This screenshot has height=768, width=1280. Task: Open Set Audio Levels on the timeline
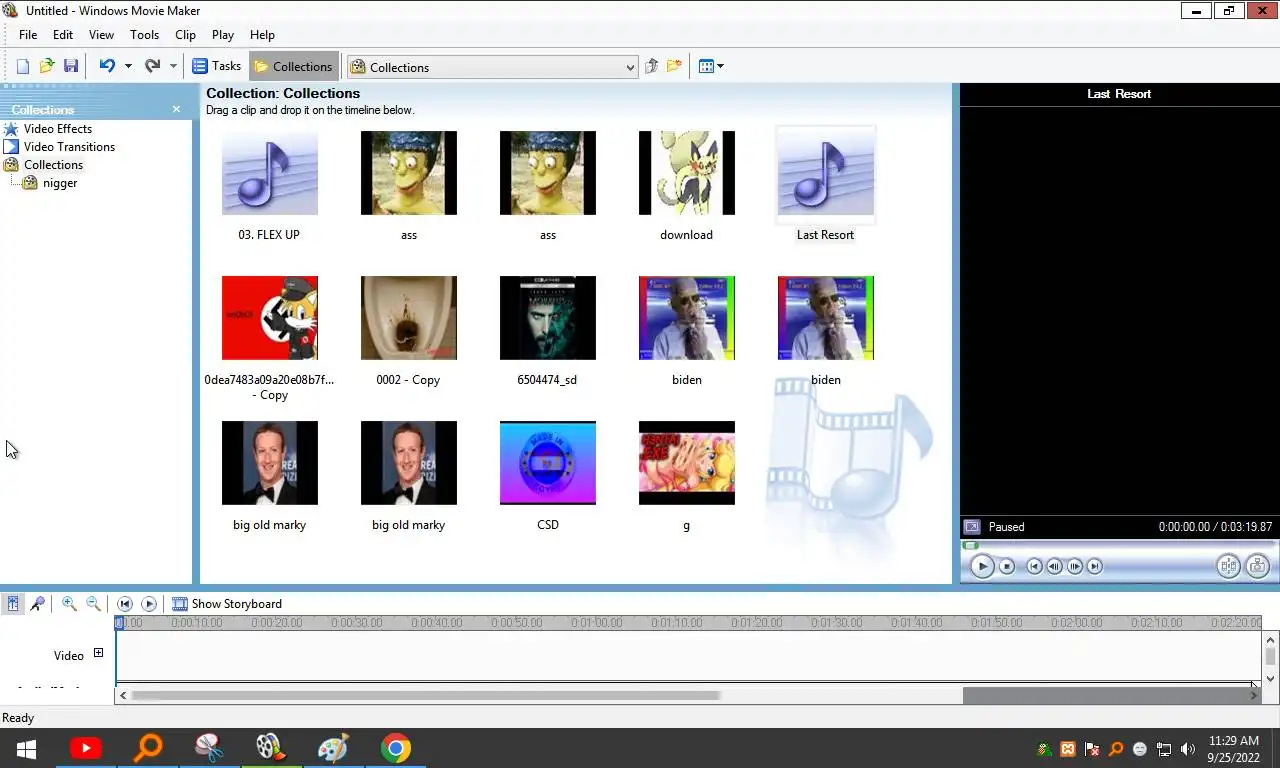coord(13,603)
